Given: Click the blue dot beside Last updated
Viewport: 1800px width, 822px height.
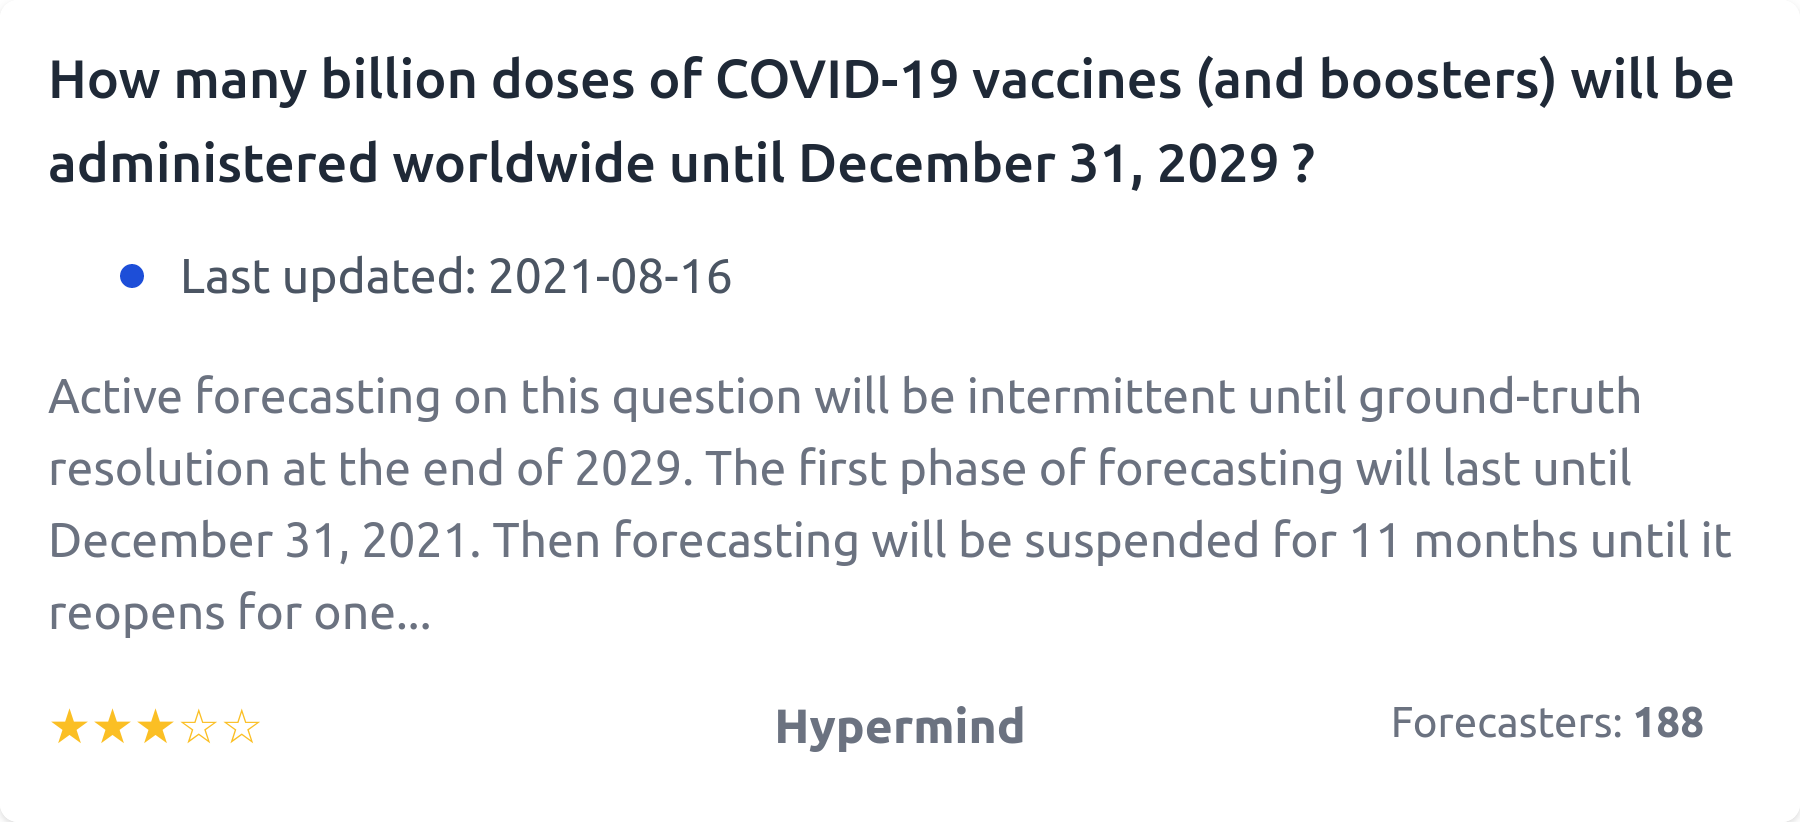Looking at the screenshot, I should tap(132, 276).
